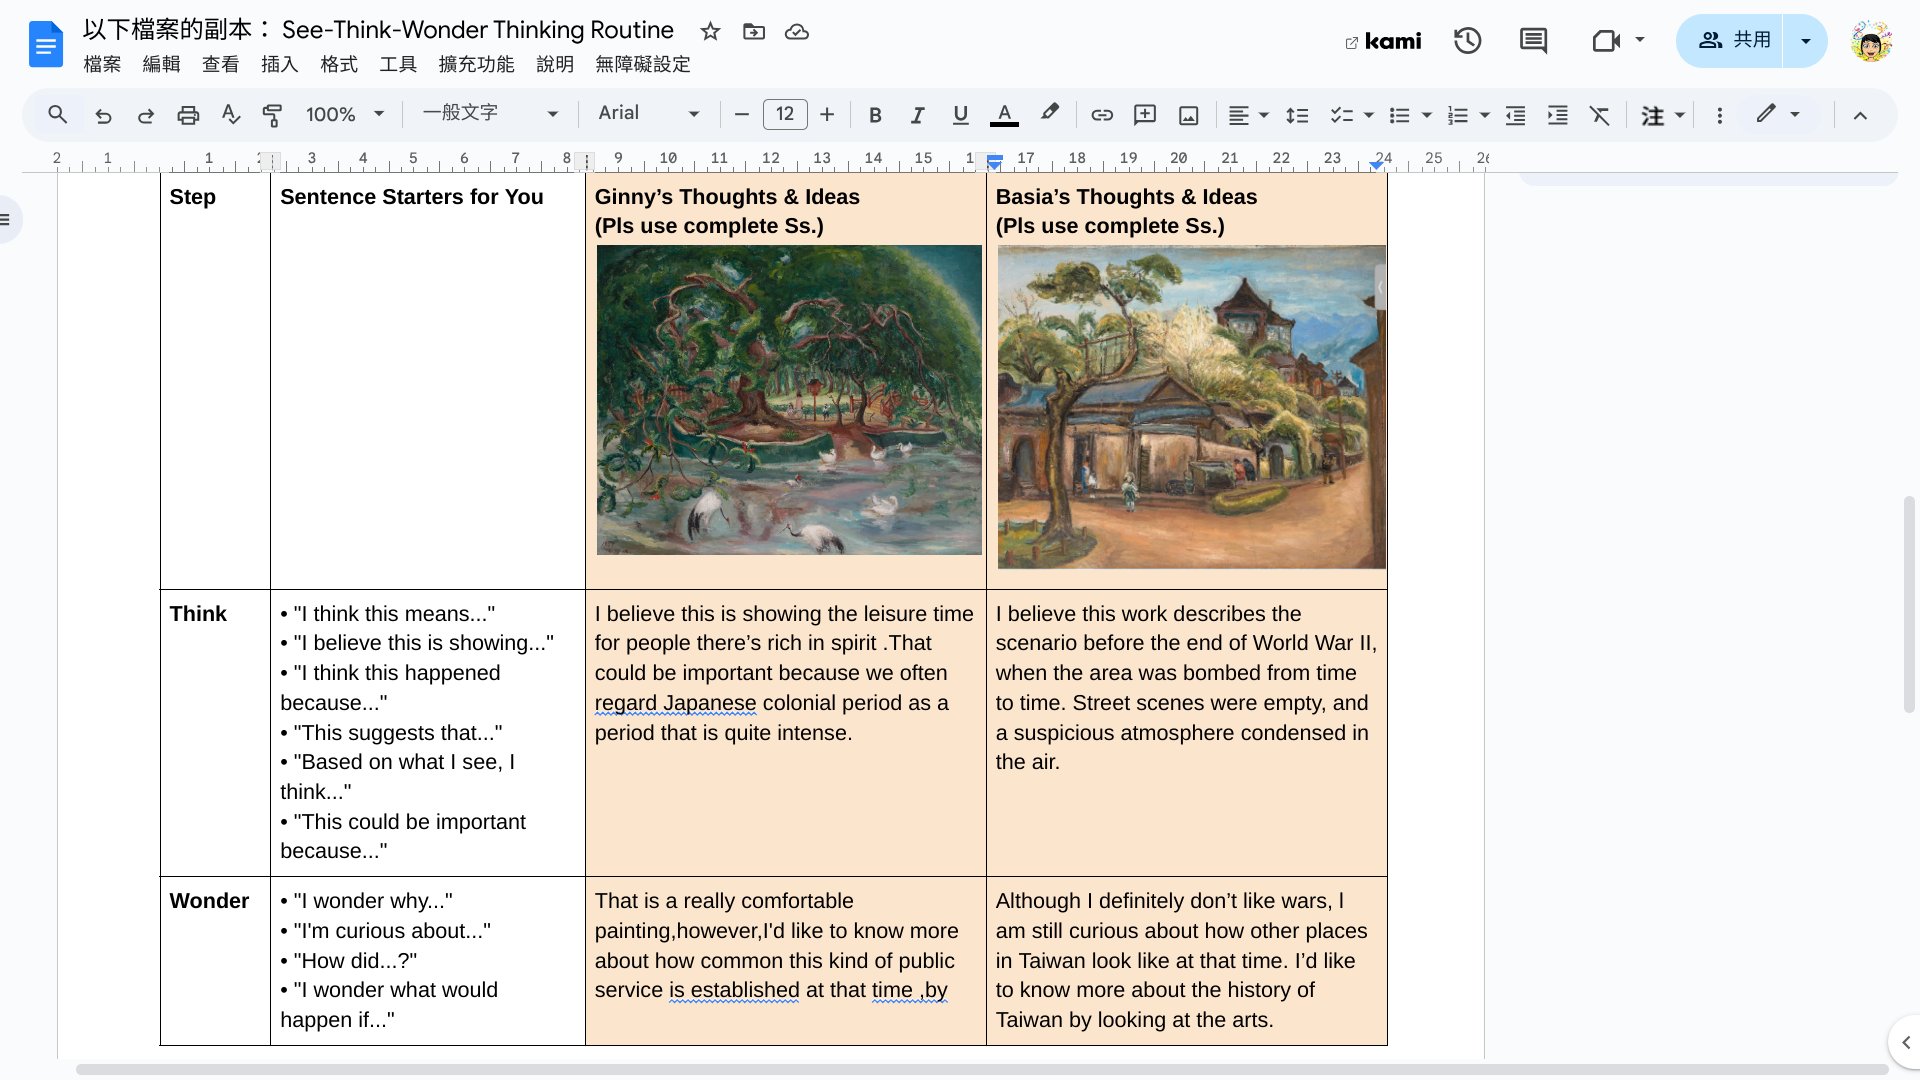Image resolution: width=1920 pixels, height=1080 pixels.
Task: Click the add comment icon in toolbar
Action: click(1144, 115)
